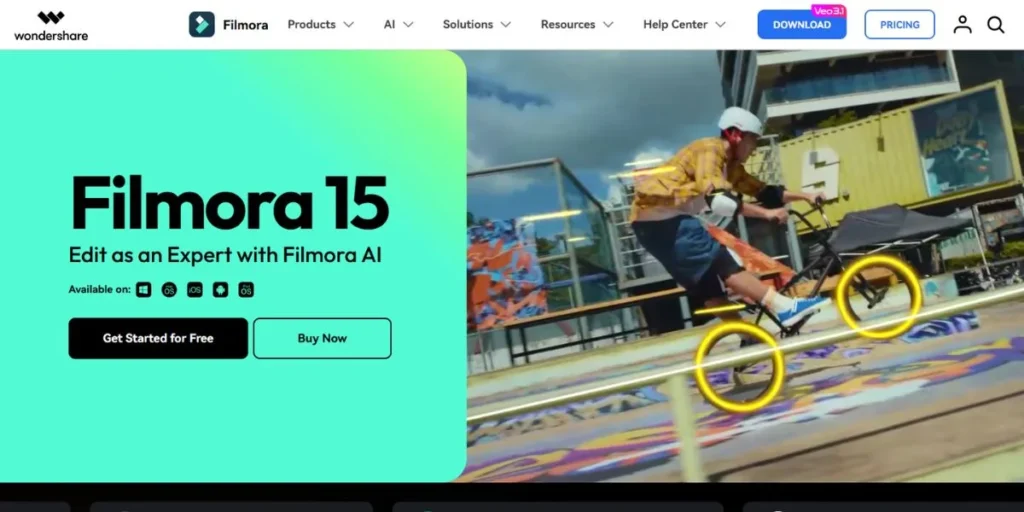The height and width of the screenshot is (512, 1024).
Task: Click "Edit as an Expert with Filmora AI" text
Action: pos(225,255)
